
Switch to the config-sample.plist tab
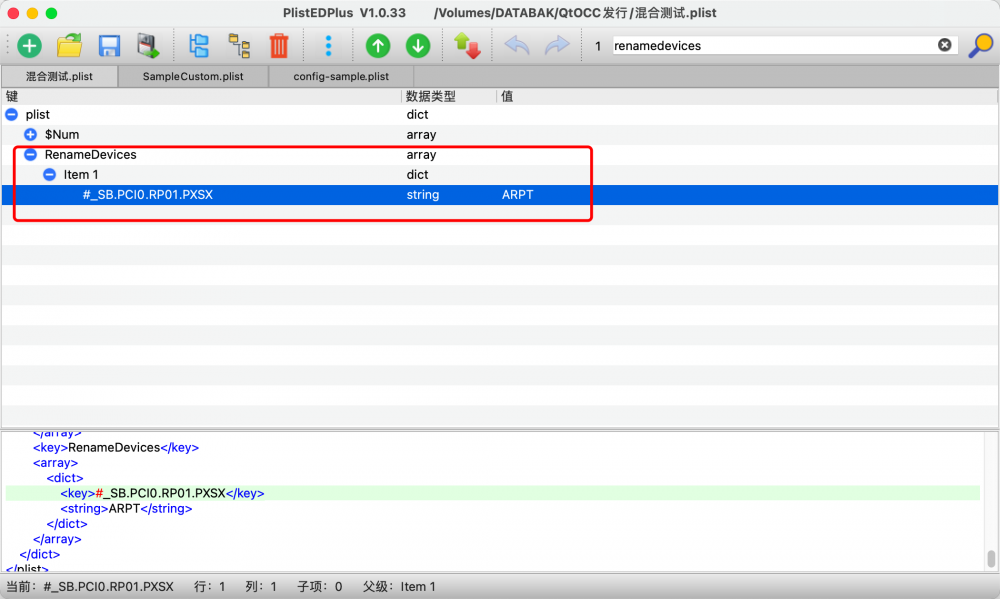pos(341,77)
